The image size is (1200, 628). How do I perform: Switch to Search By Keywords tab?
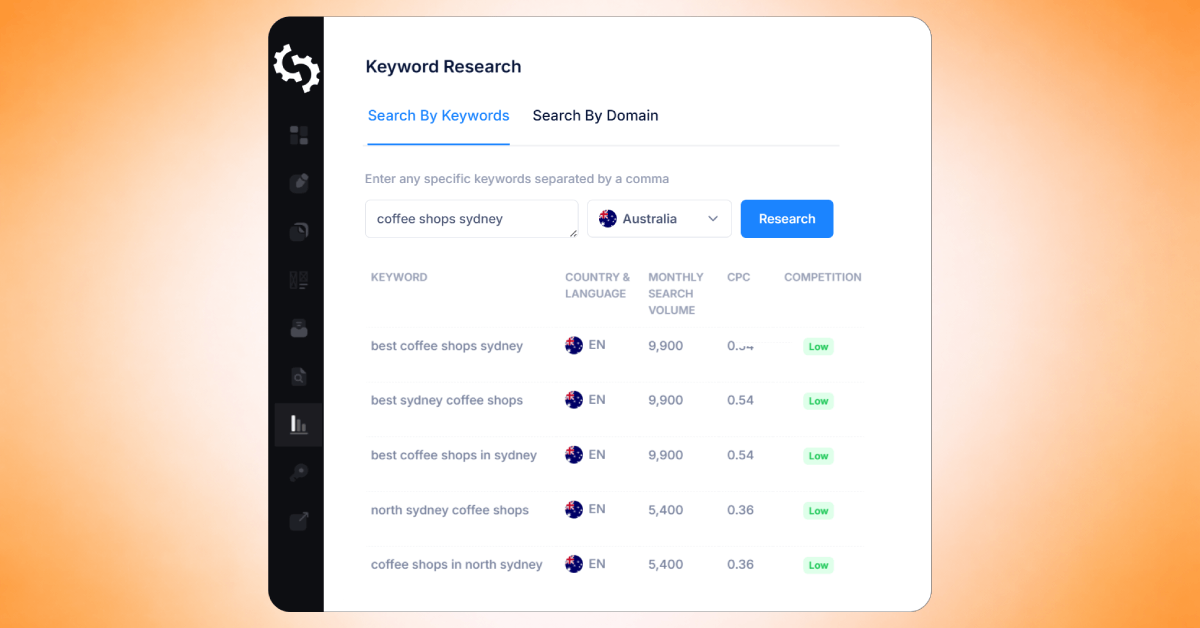click(438, 116)
